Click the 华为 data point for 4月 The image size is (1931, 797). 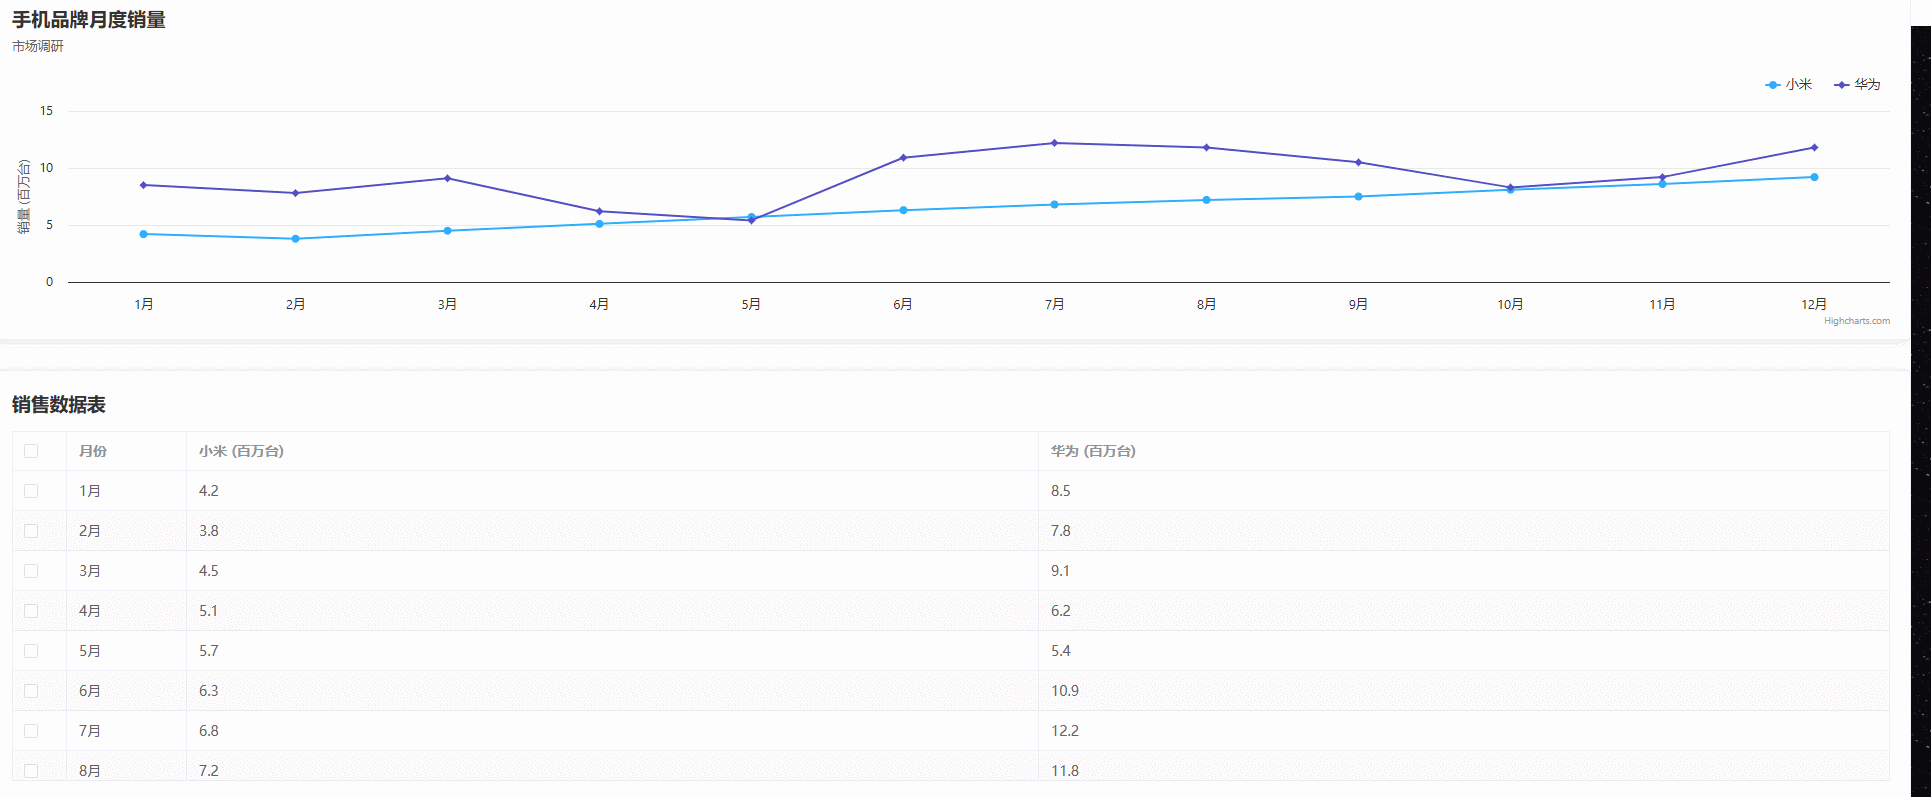coord(599,211)
